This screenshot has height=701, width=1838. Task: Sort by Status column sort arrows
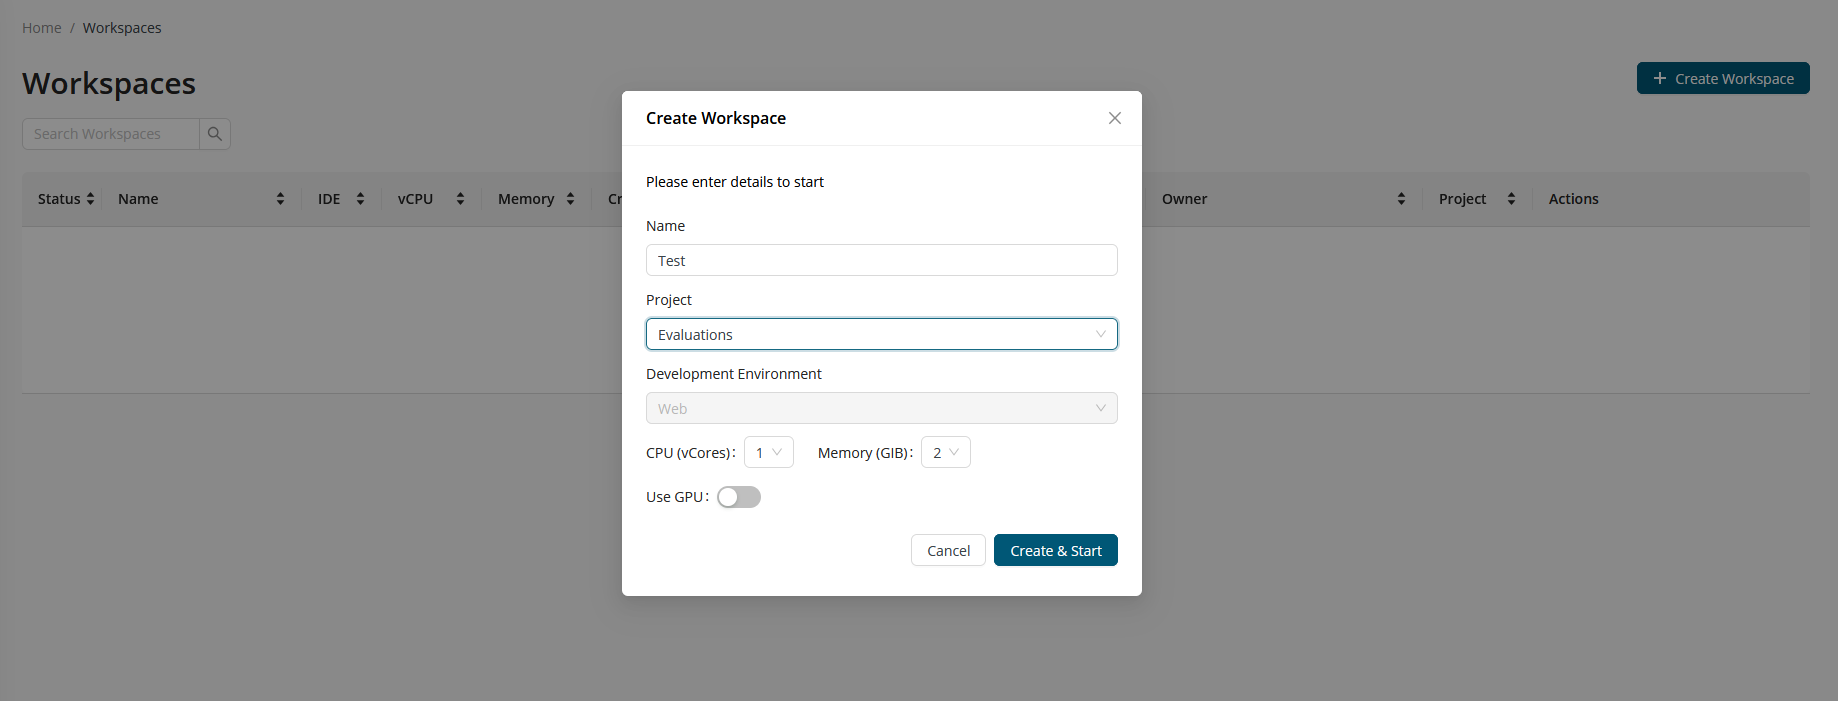point(91,199)
